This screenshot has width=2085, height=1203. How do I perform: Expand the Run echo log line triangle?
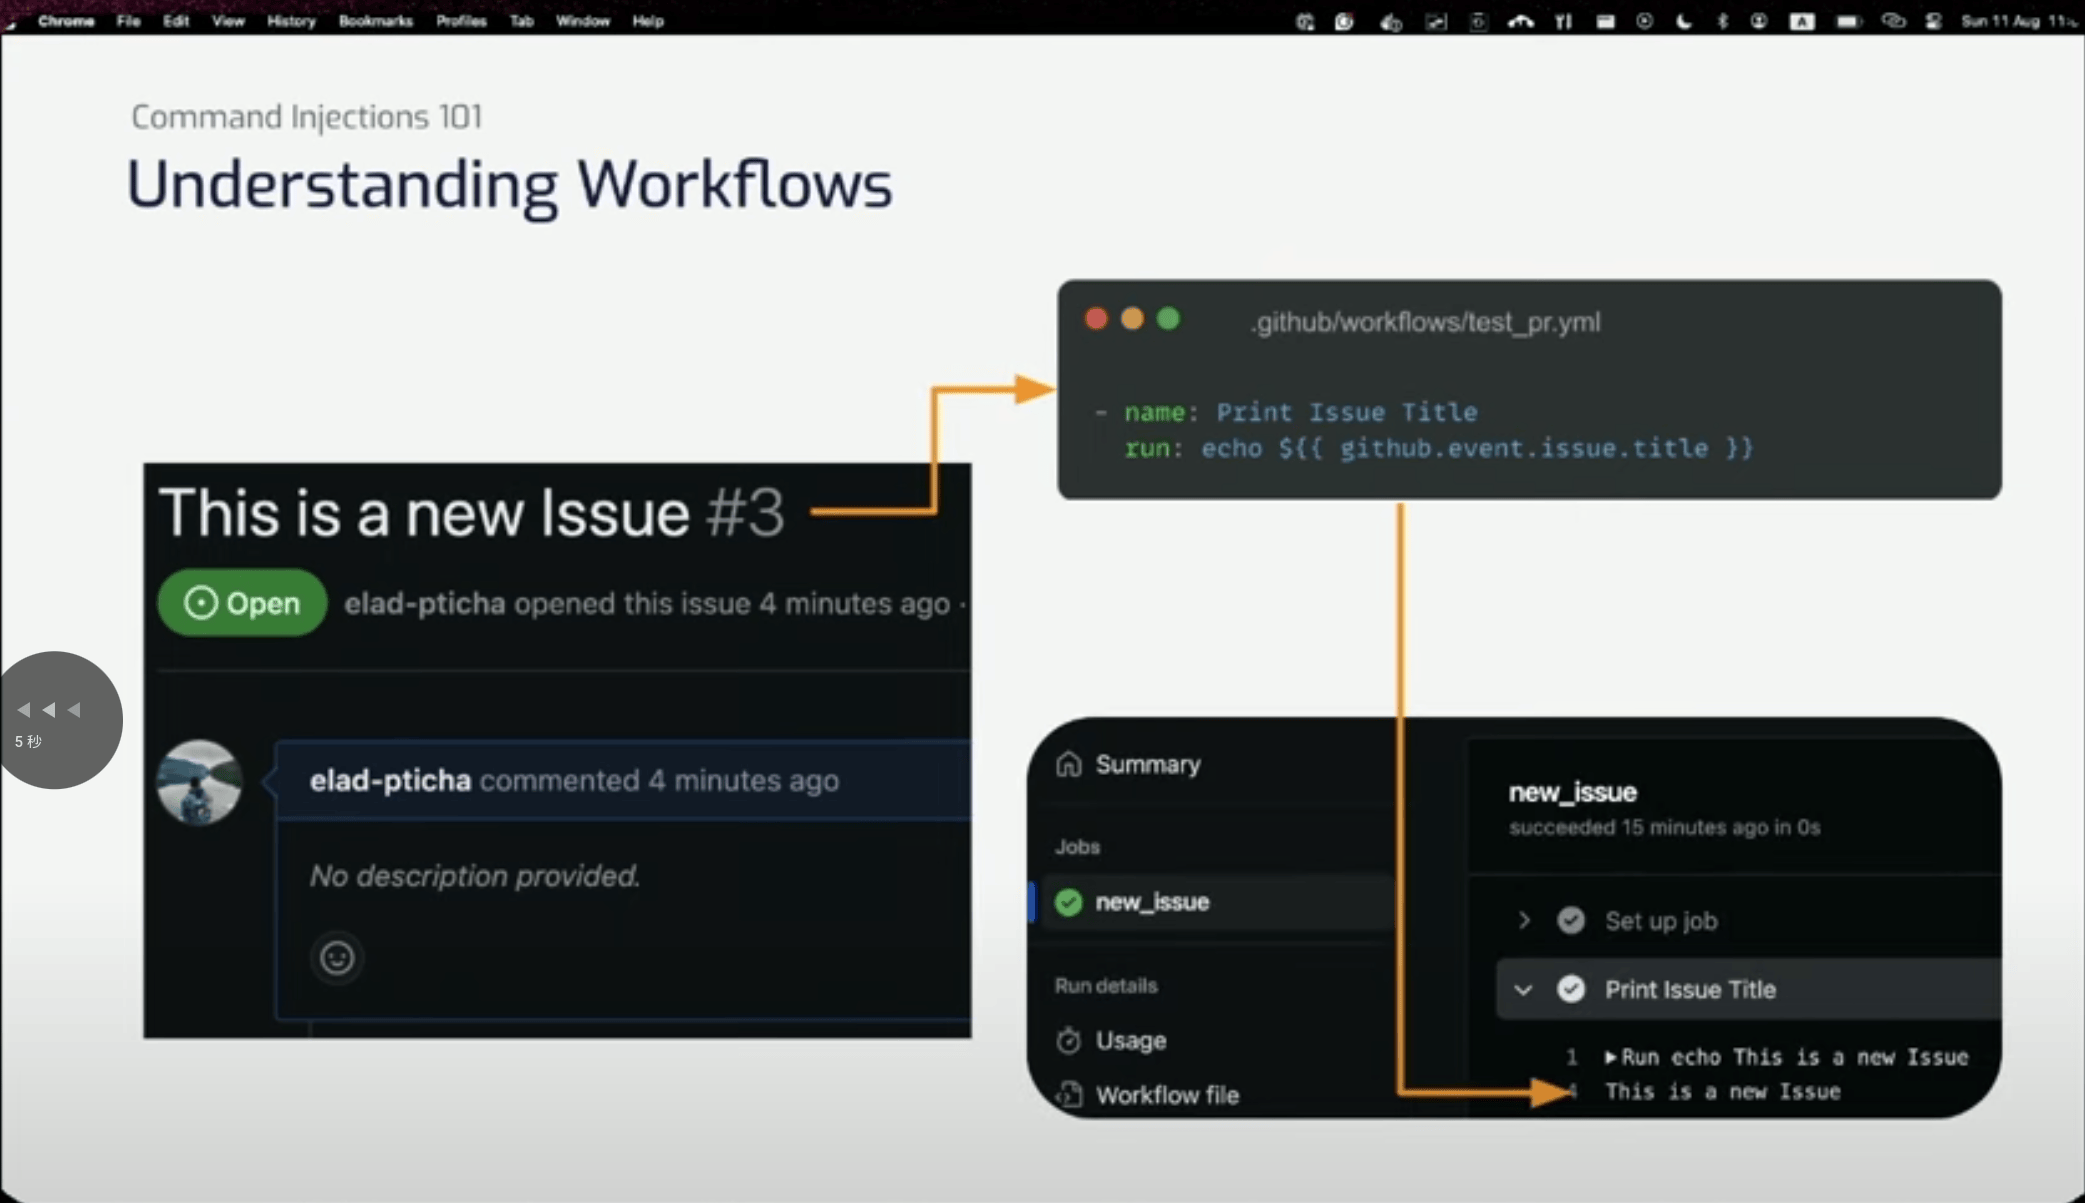(x=1610, y=1057)
